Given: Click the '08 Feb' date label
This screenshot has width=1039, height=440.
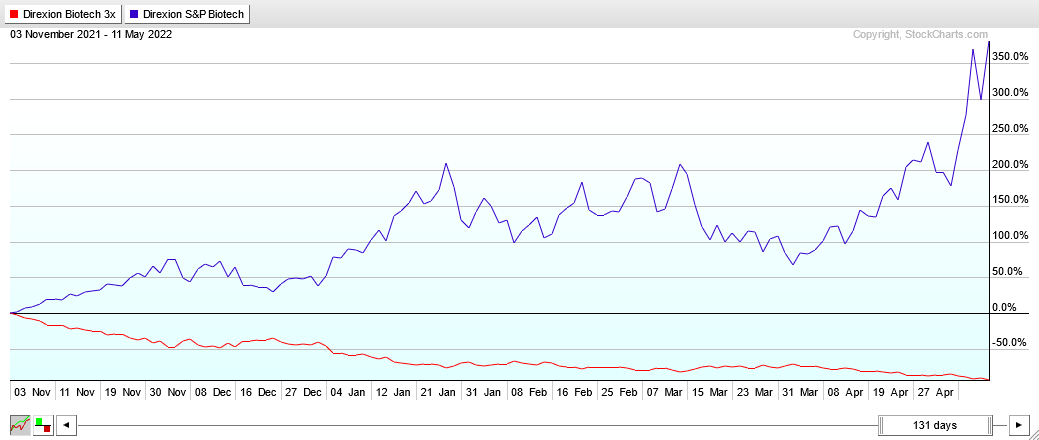Looking at the screenshot, I should coord(528,392).
